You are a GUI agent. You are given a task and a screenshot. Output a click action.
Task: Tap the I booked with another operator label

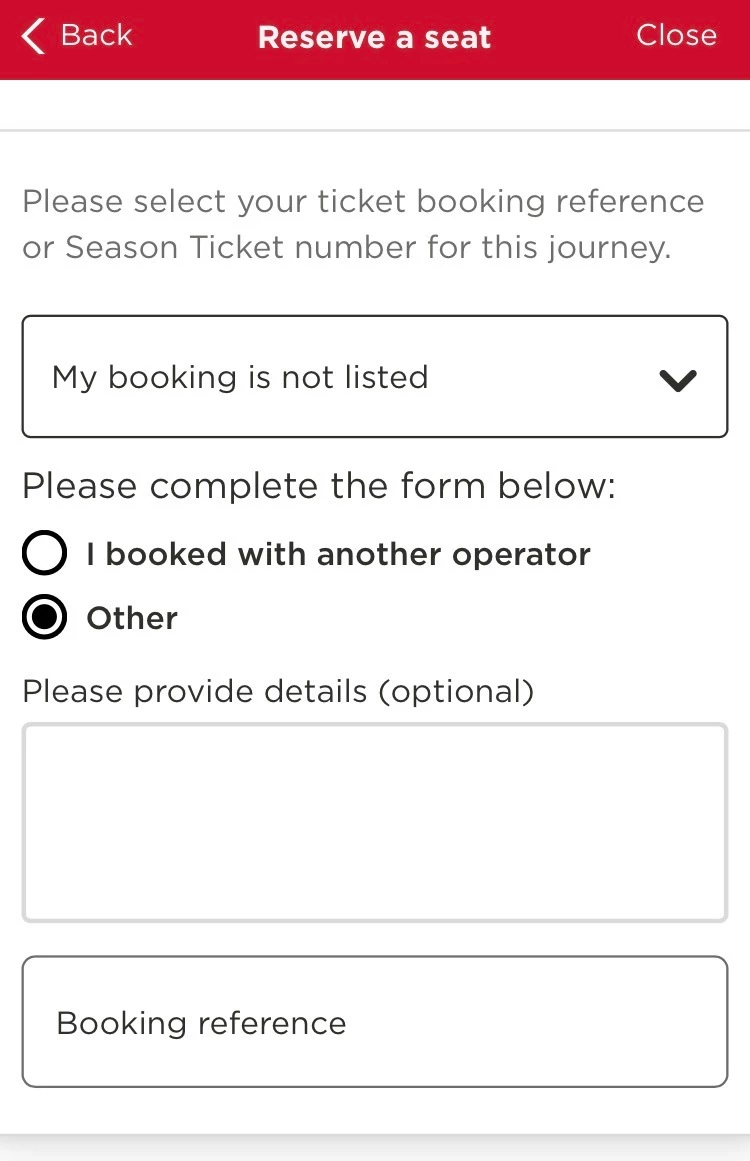(338, 554)
